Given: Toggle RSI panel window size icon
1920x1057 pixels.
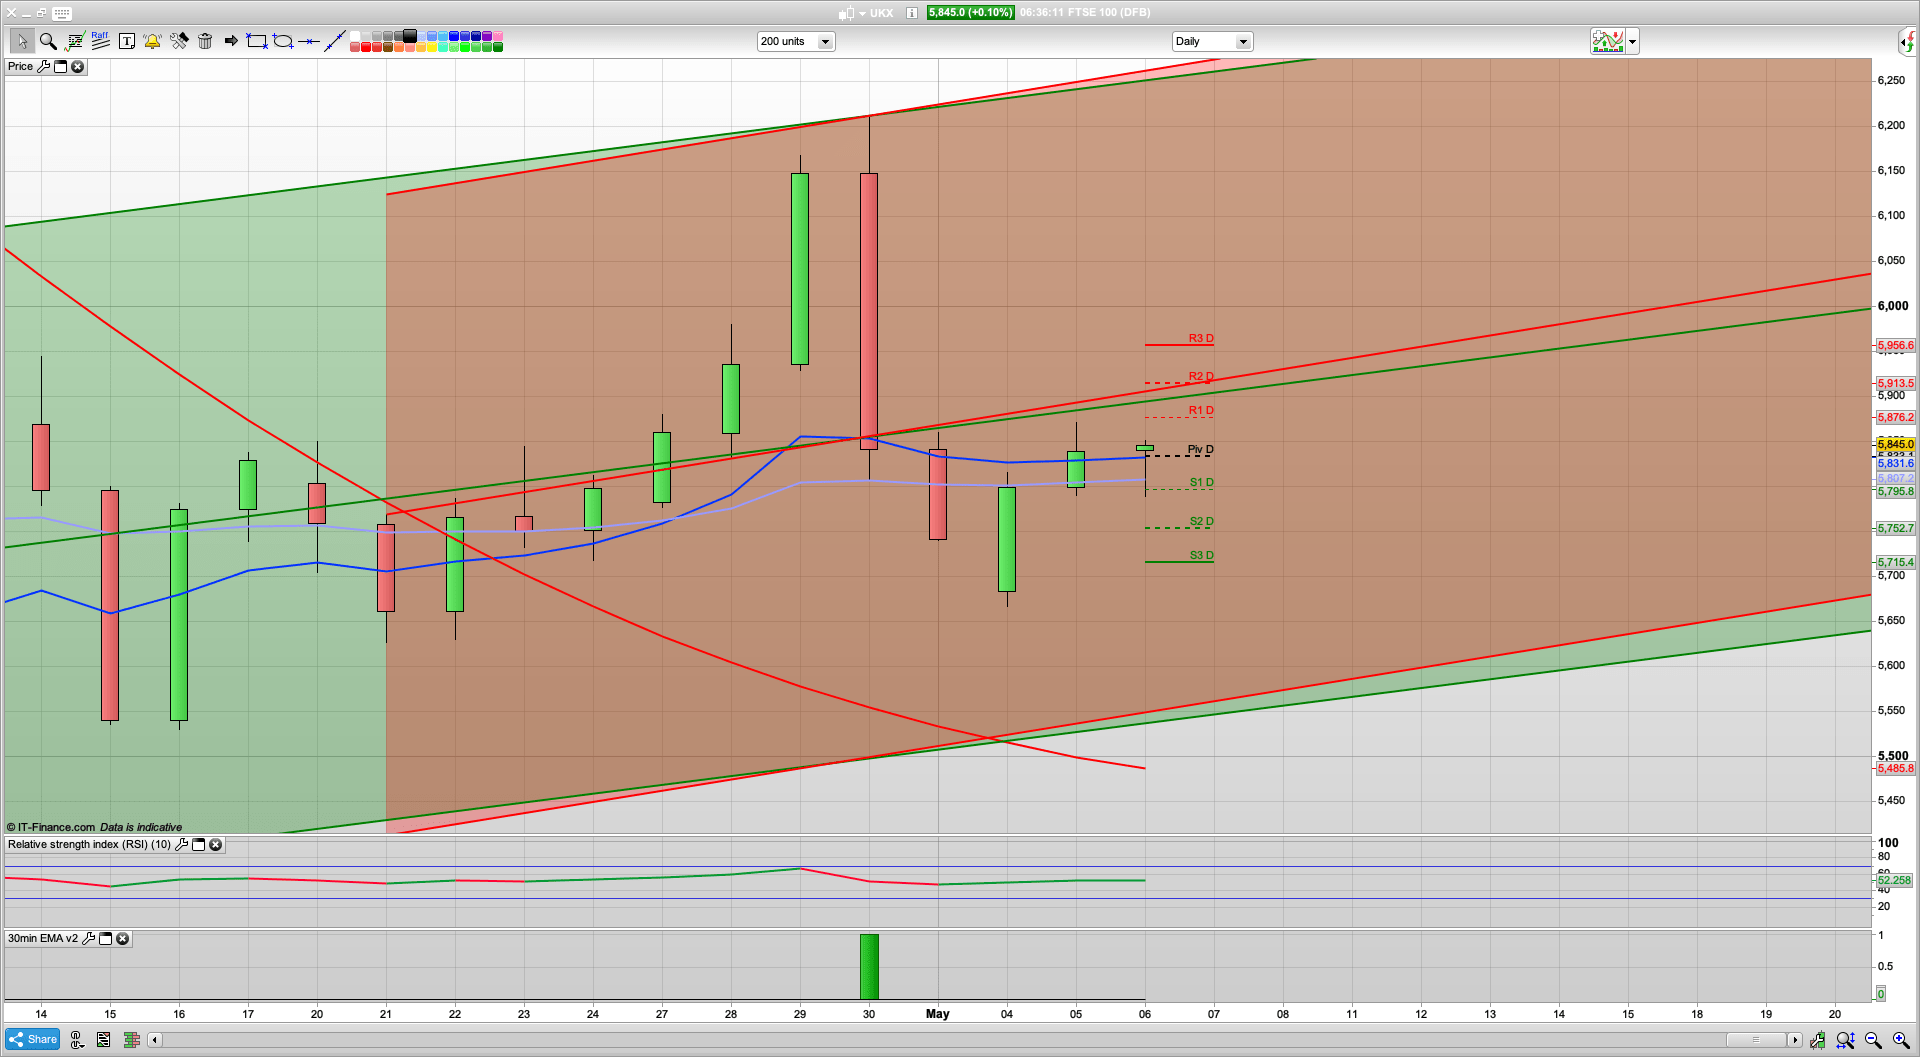Looking at the screenshot, I should click(x=198, y=845).
